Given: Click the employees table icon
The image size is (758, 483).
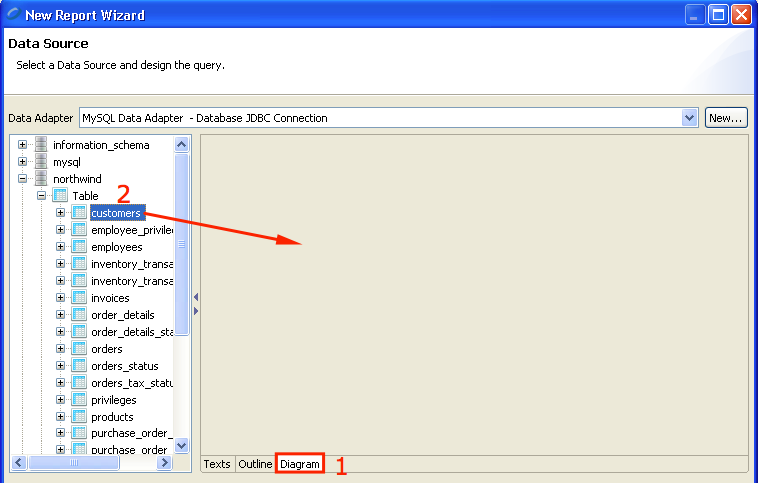Looking at the screenshot, I should point(79,247).
